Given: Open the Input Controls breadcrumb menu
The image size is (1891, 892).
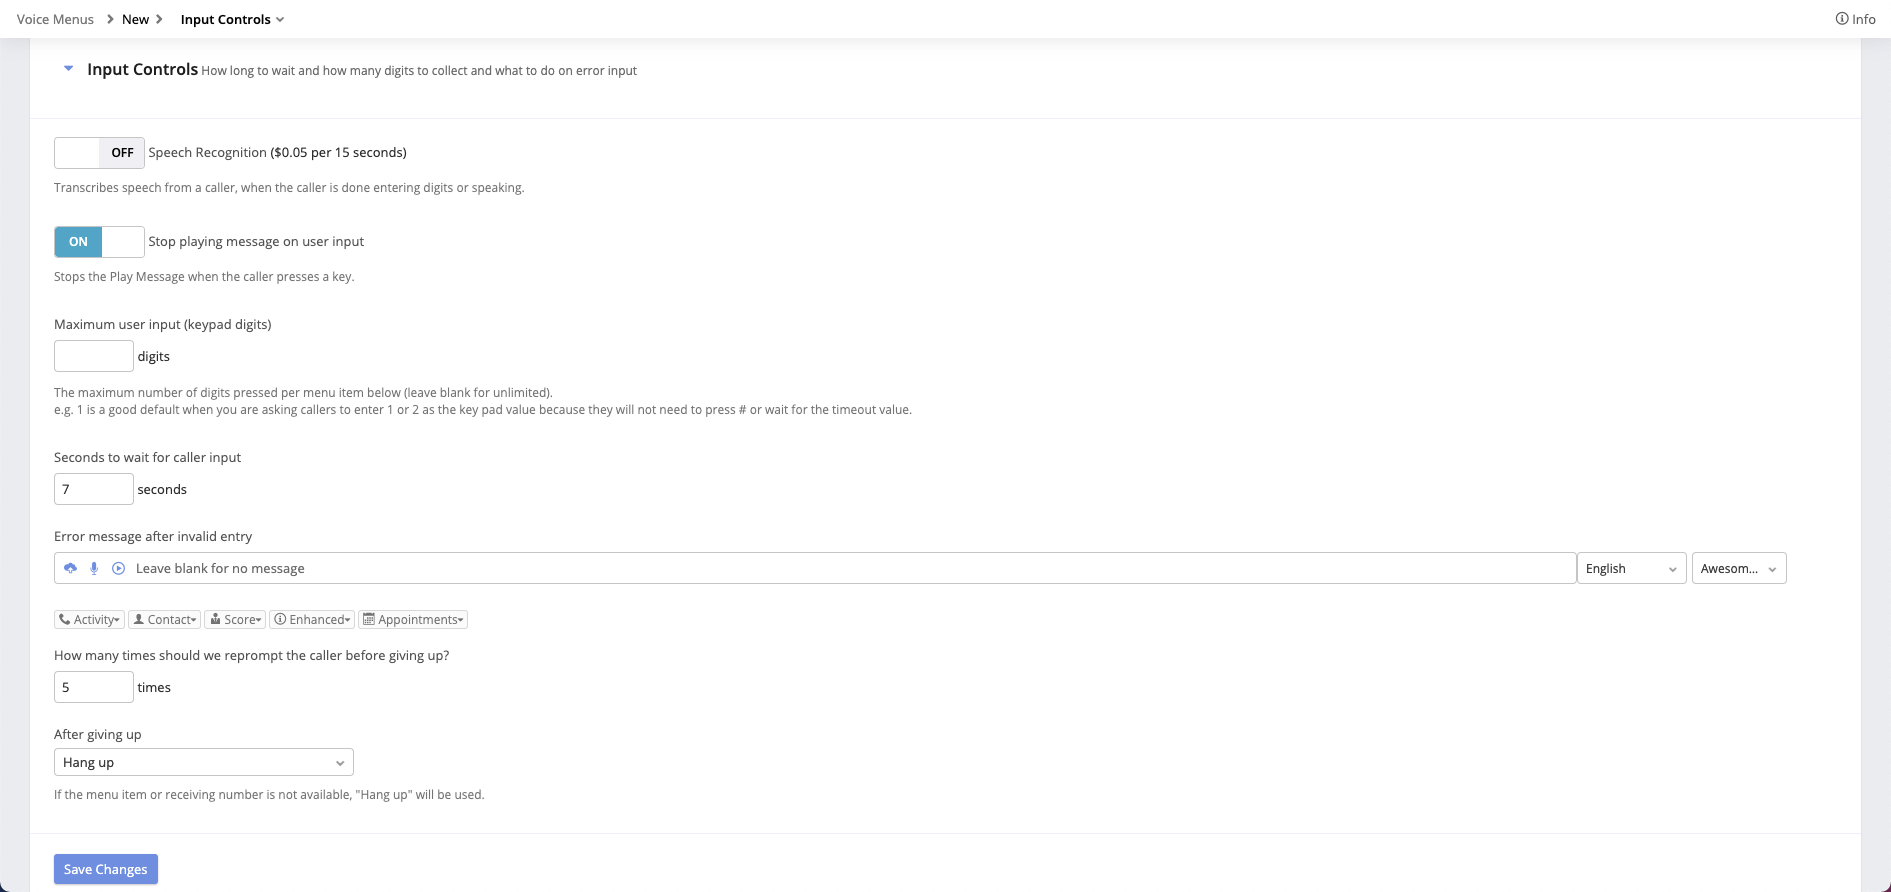Looking at the screenshot, I should point(232,19).
